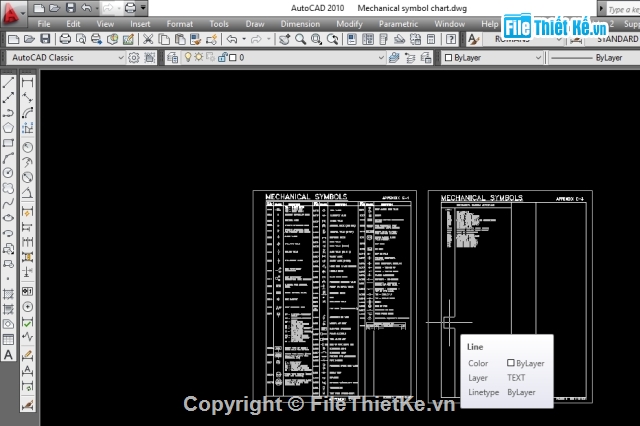Open the Layer Properties Manager icon
640x426 pixels.
point(173,58)
